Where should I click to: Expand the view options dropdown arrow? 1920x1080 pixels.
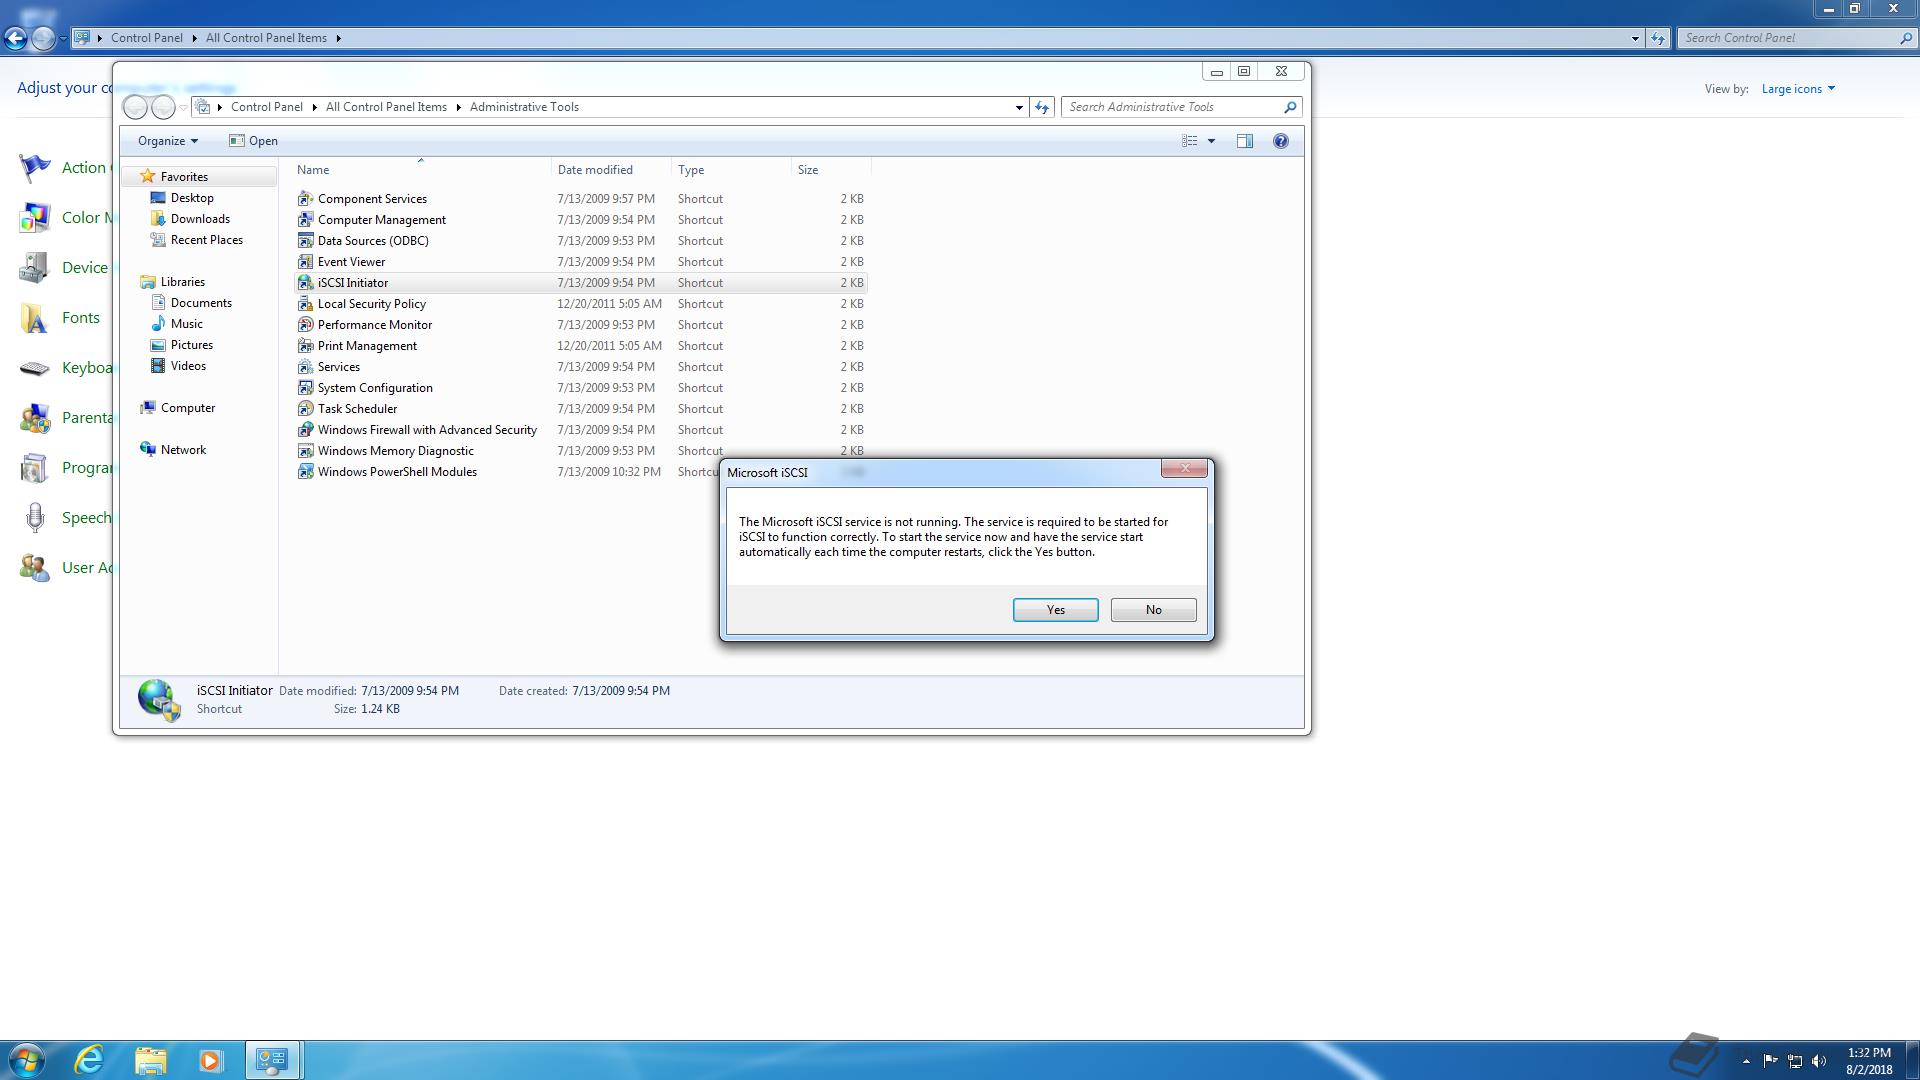pyautogui.click(x=1211, y=141)
